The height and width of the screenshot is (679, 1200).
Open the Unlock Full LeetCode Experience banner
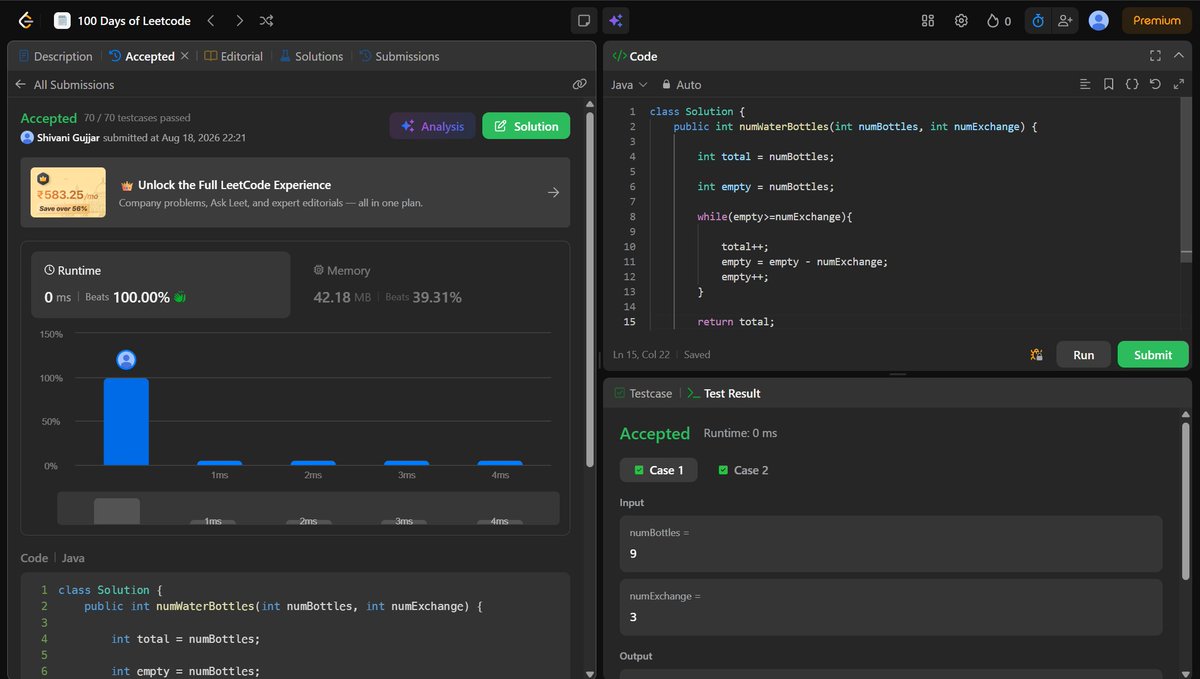pos(295,192)
